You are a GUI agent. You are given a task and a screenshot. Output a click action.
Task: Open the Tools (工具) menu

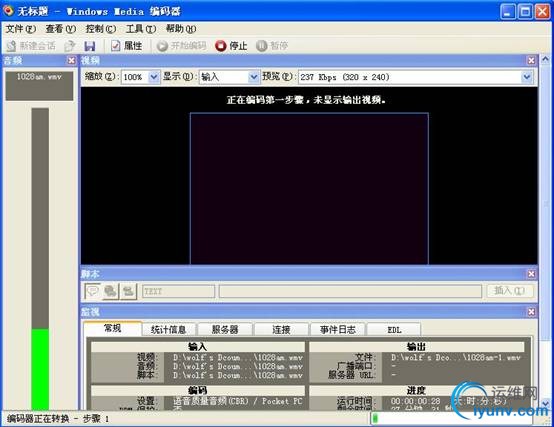pos(141,29)
